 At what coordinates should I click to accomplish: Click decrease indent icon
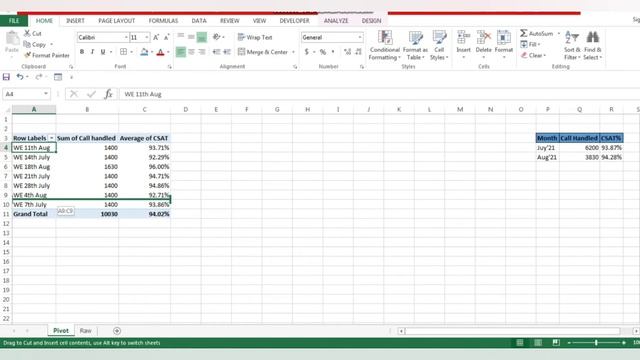[216, 52]
